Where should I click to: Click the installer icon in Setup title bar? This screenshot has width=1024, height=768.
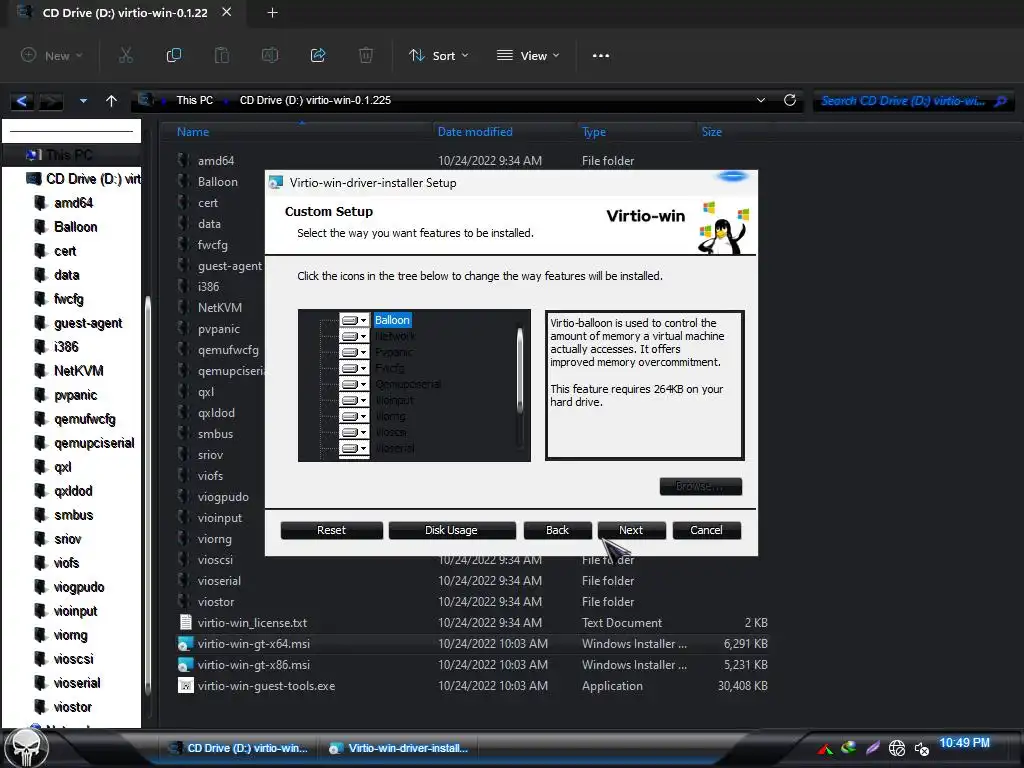tap(276, 183)
